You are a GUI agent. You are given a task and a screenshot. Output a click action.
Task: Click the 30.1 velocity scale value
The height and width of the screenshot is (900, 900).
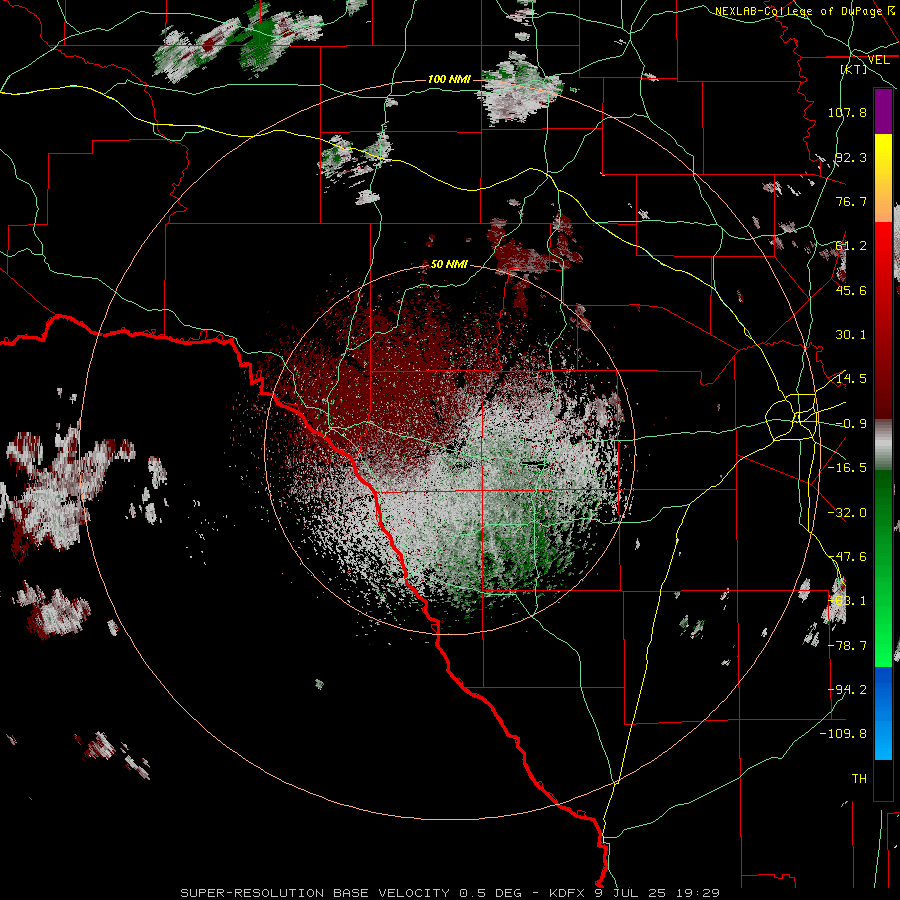(x=851, y=335)
